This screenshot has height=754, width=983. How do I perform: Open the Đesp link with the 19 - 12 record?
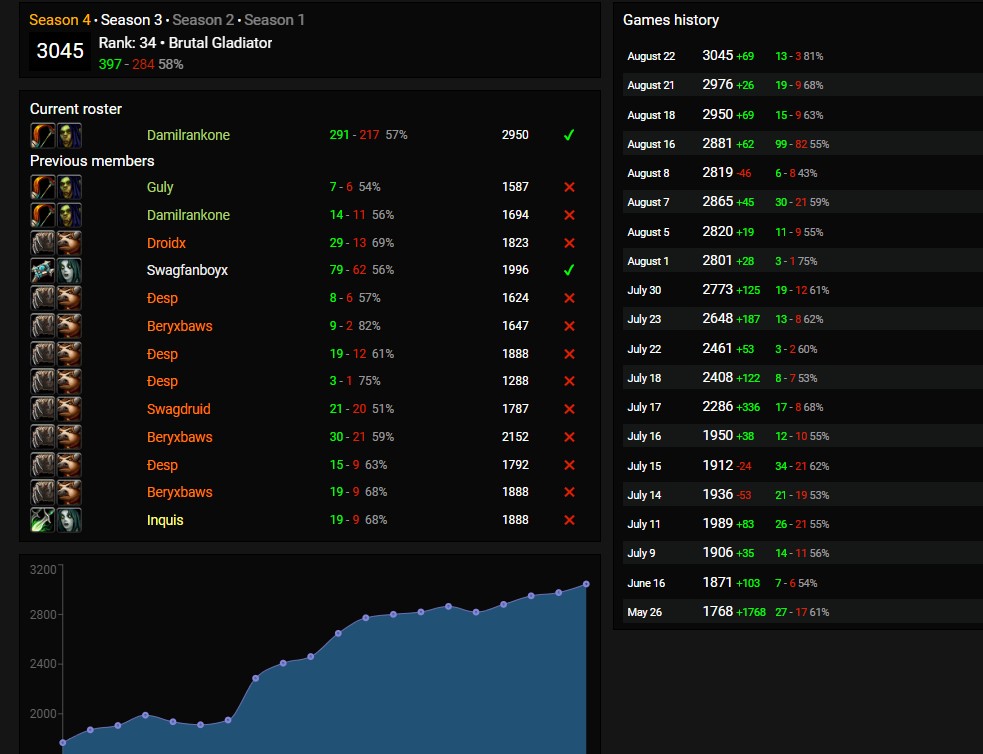(x=162, y=354)
